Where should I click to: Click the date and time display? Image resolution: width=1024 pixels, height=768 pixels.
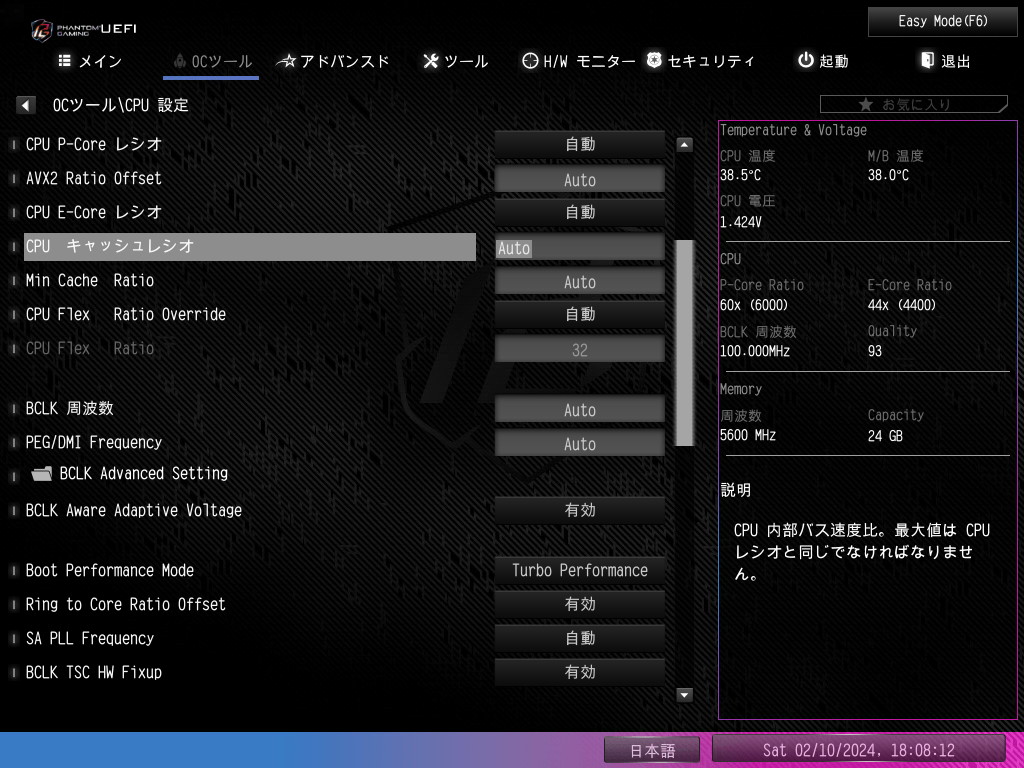click(858, 750)
